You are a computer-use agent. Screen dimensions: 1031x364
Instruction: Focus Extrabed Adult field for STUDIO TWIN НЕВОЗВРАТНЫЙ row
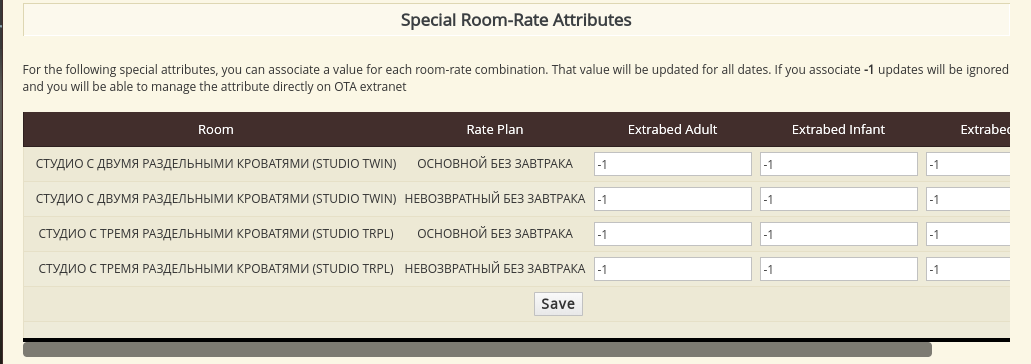[673, 199]
